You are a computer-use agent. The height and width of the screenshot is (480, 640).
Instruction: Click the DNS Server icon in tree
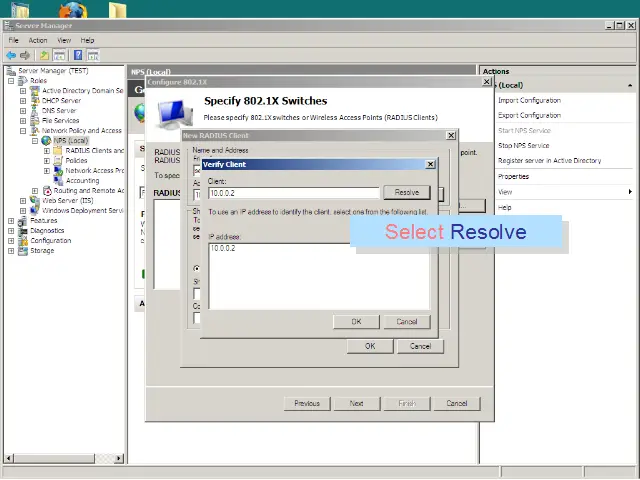tap(35, 111)
